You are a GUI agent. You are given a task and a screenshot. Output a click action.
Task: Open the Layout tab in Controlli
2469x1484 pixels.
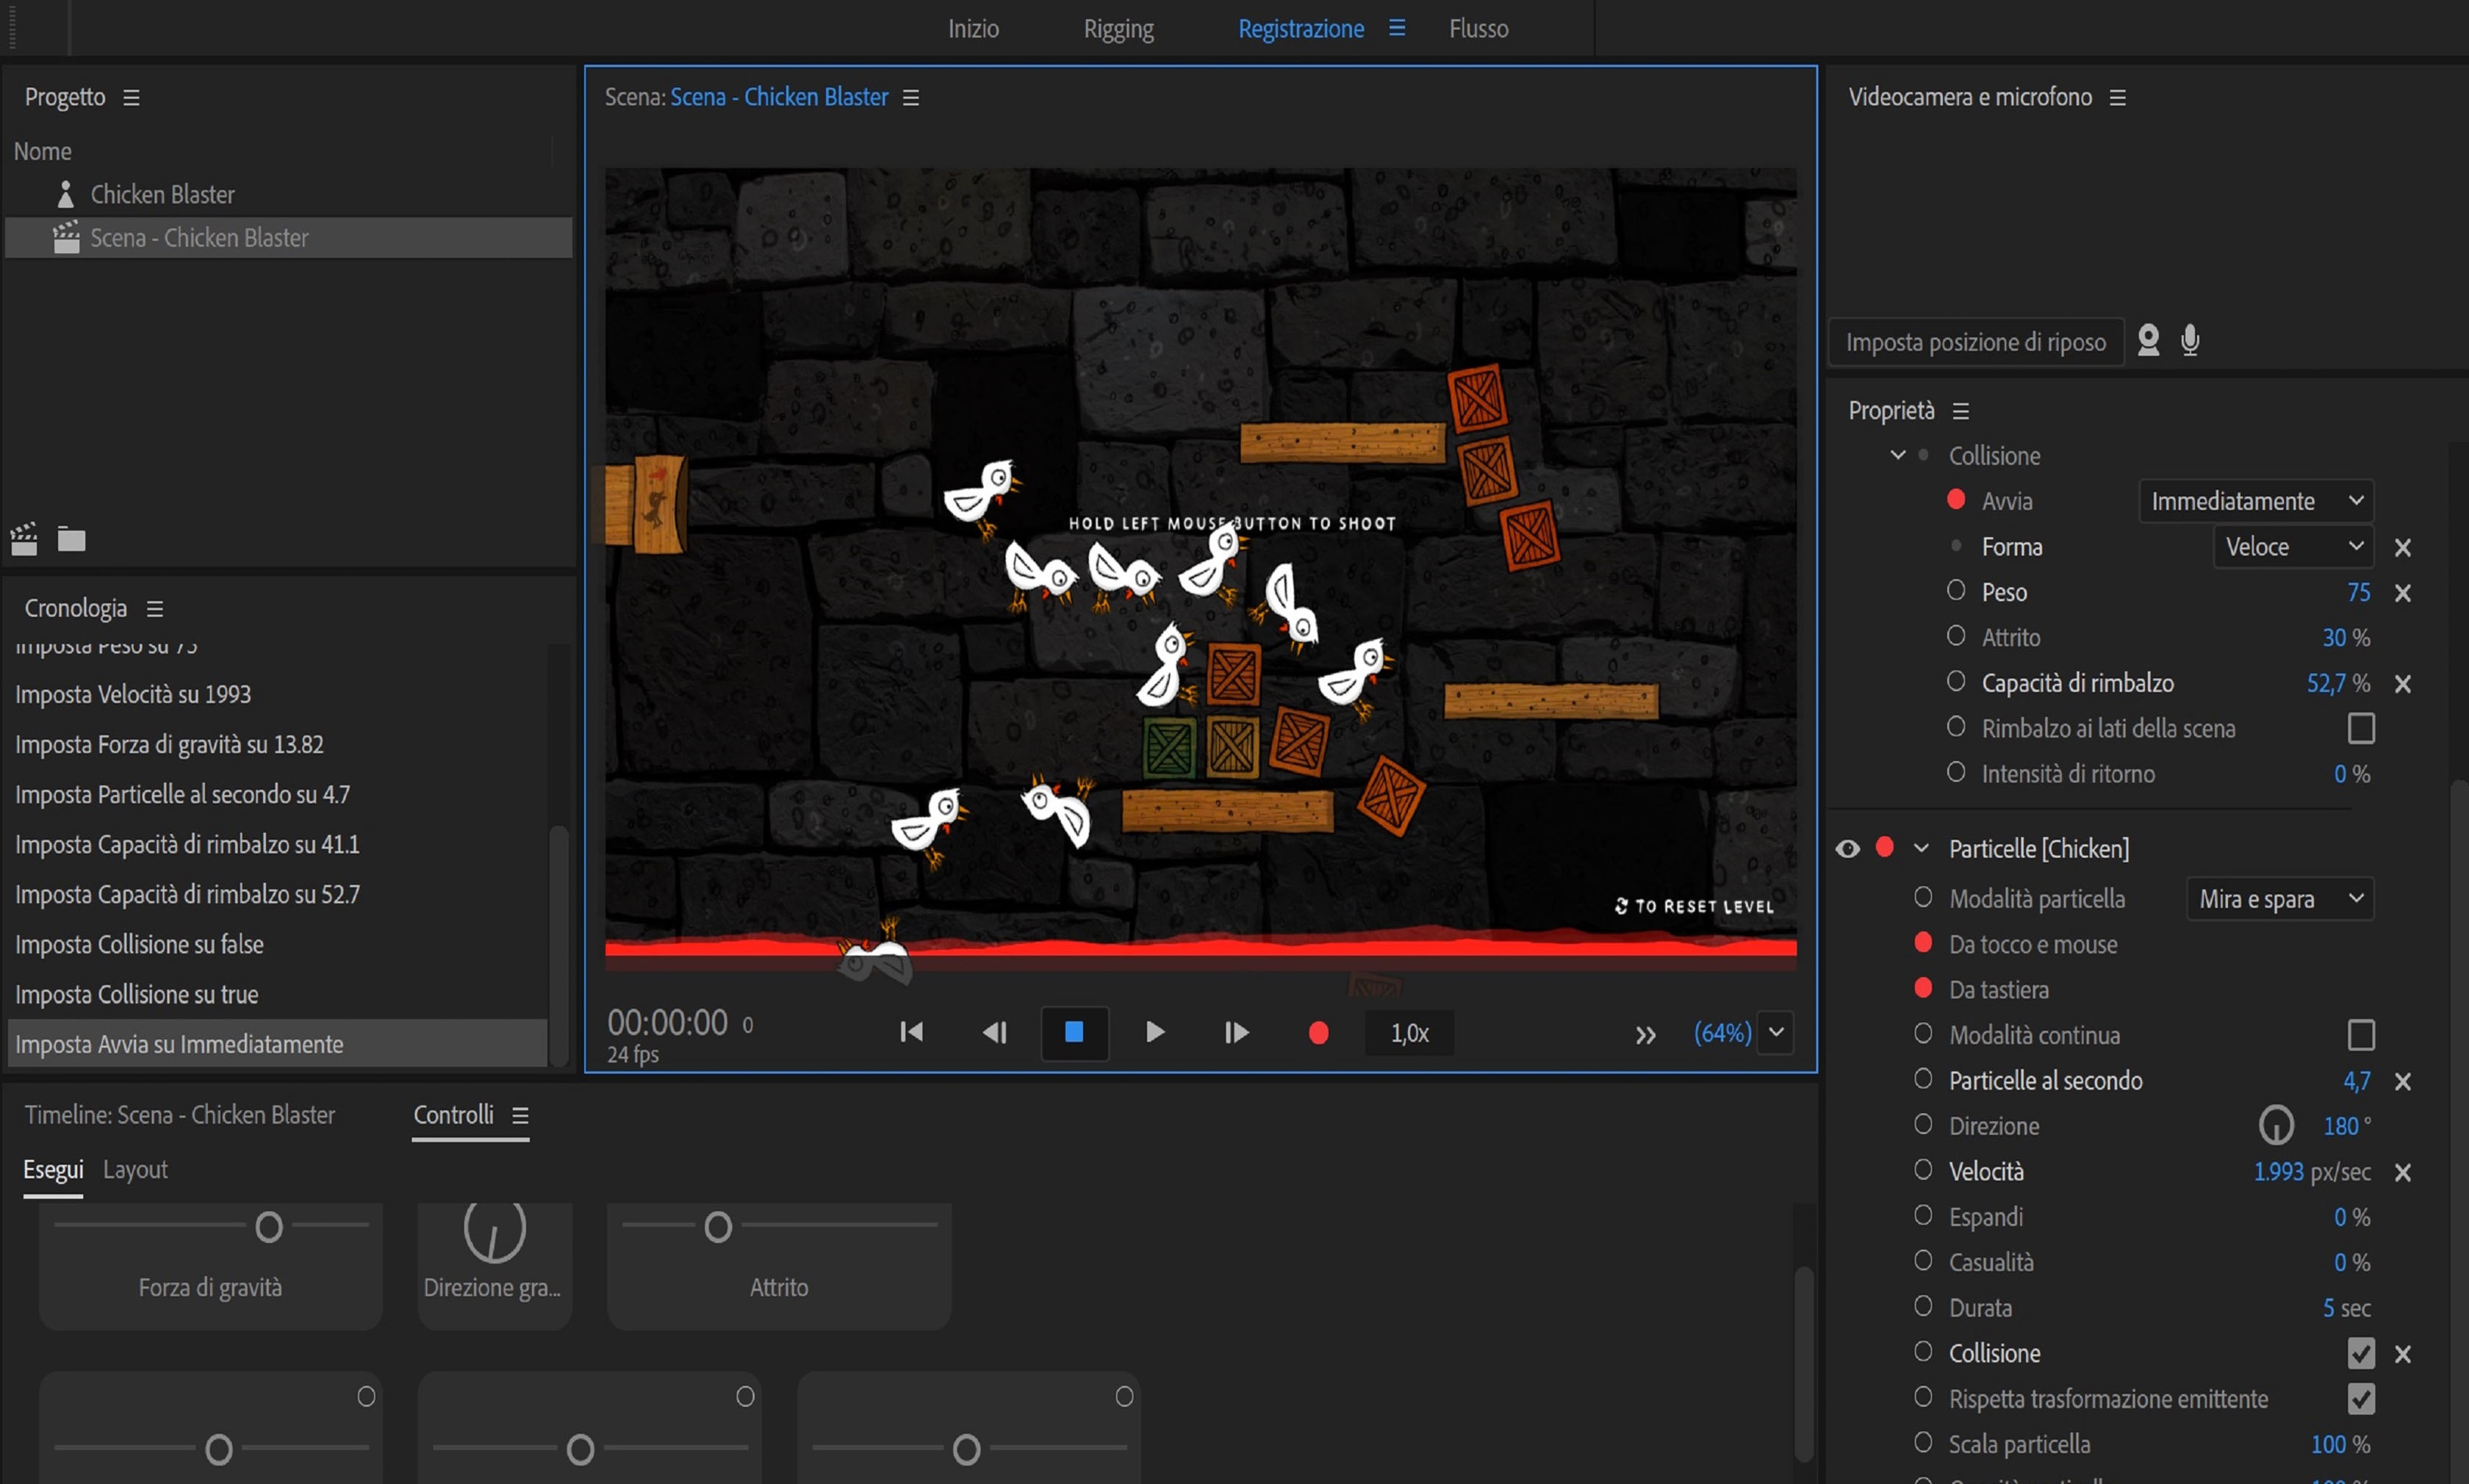pyautogui.click(x=135, y=1169)
